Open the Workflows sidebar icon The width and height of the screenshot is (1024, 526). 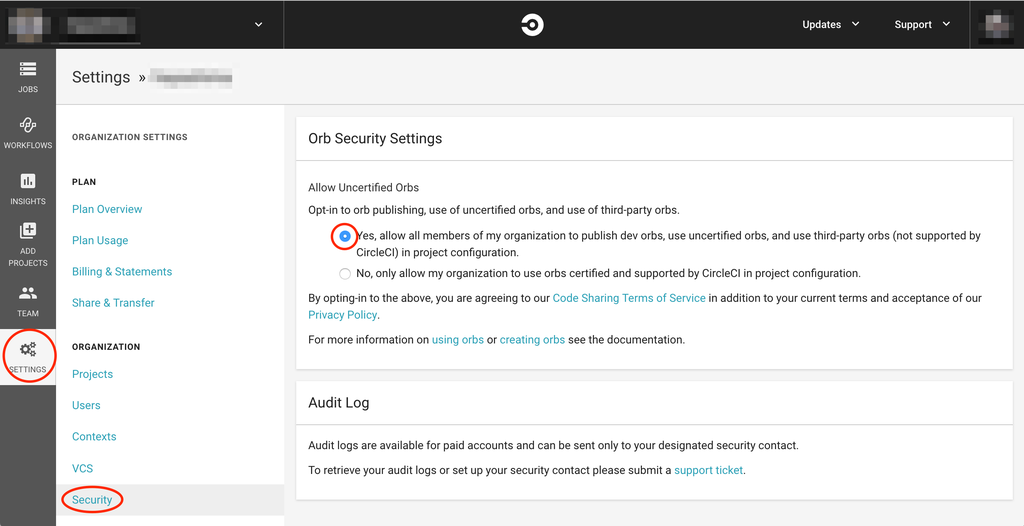(28, 126)
